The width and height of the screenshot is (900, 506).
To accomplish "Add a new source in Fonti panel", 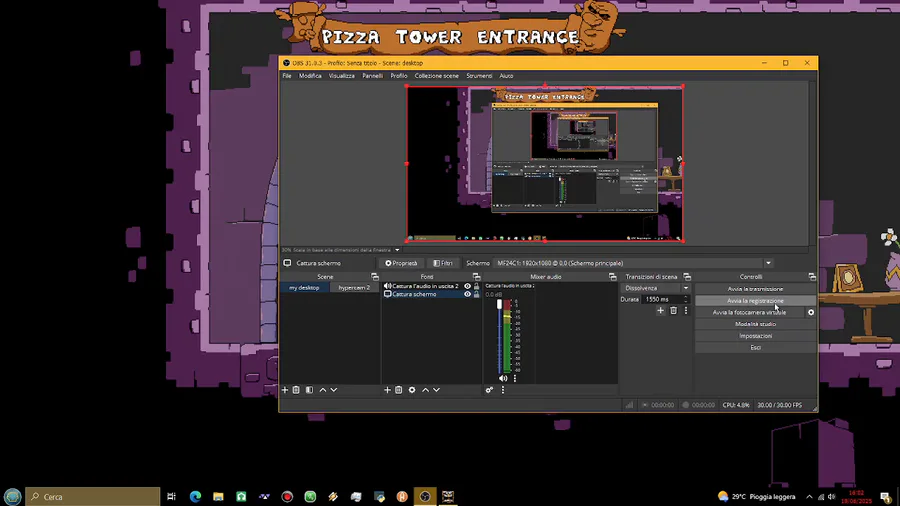I will click(387, 390).
